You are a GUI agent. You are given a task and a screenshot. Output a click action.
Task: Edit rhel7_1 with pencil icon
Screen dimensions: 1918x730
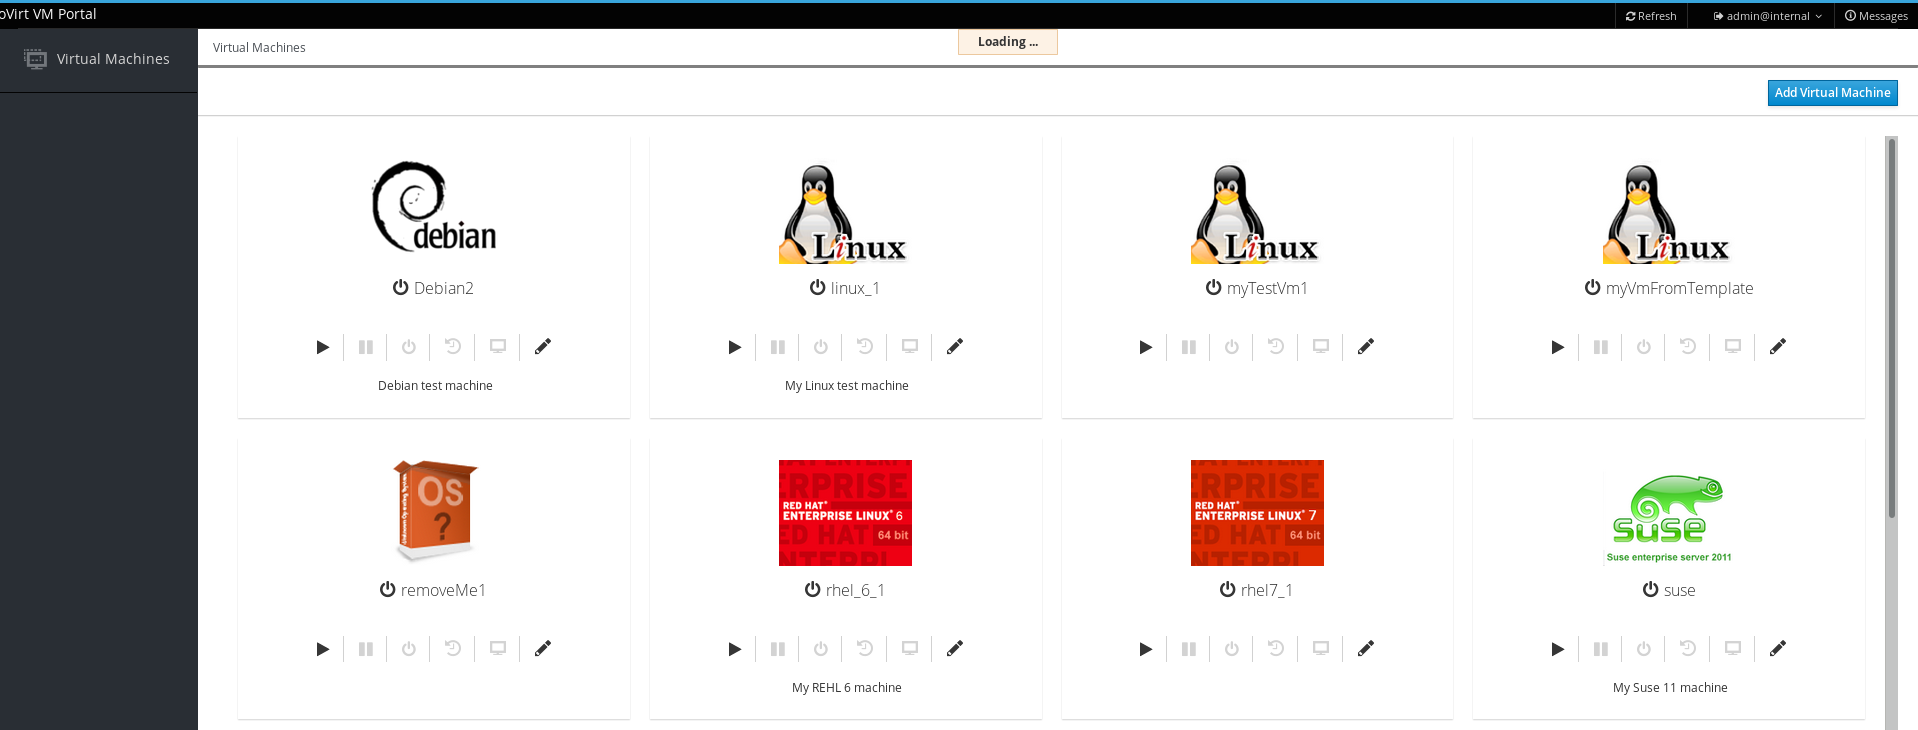[1366, 649]
